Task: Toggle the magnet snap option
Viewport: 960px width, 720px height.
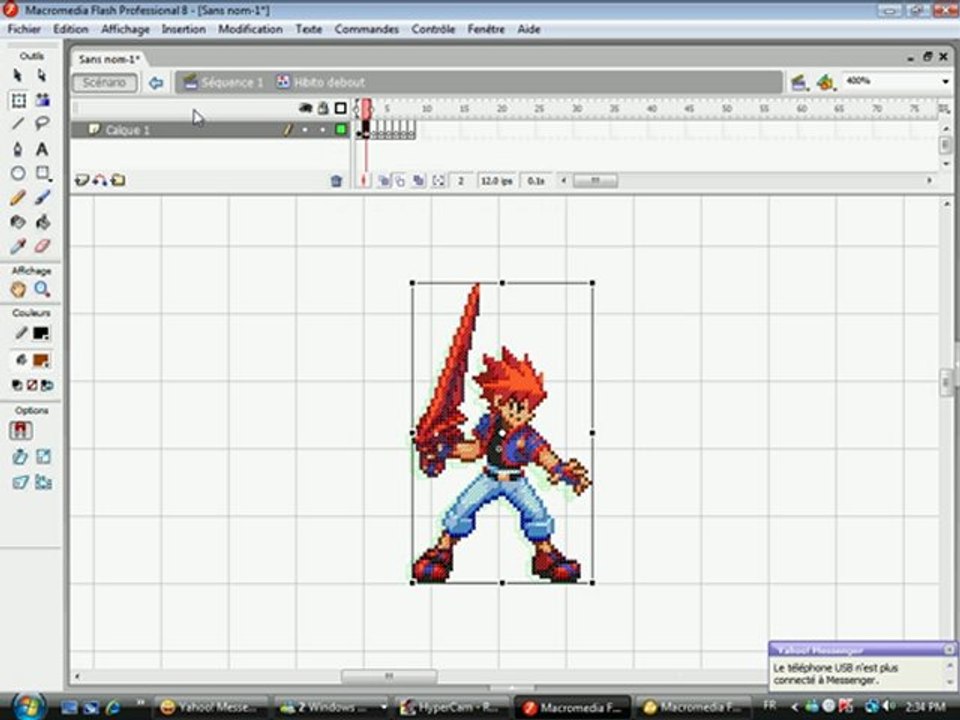Action: click(x=21, y=431)
